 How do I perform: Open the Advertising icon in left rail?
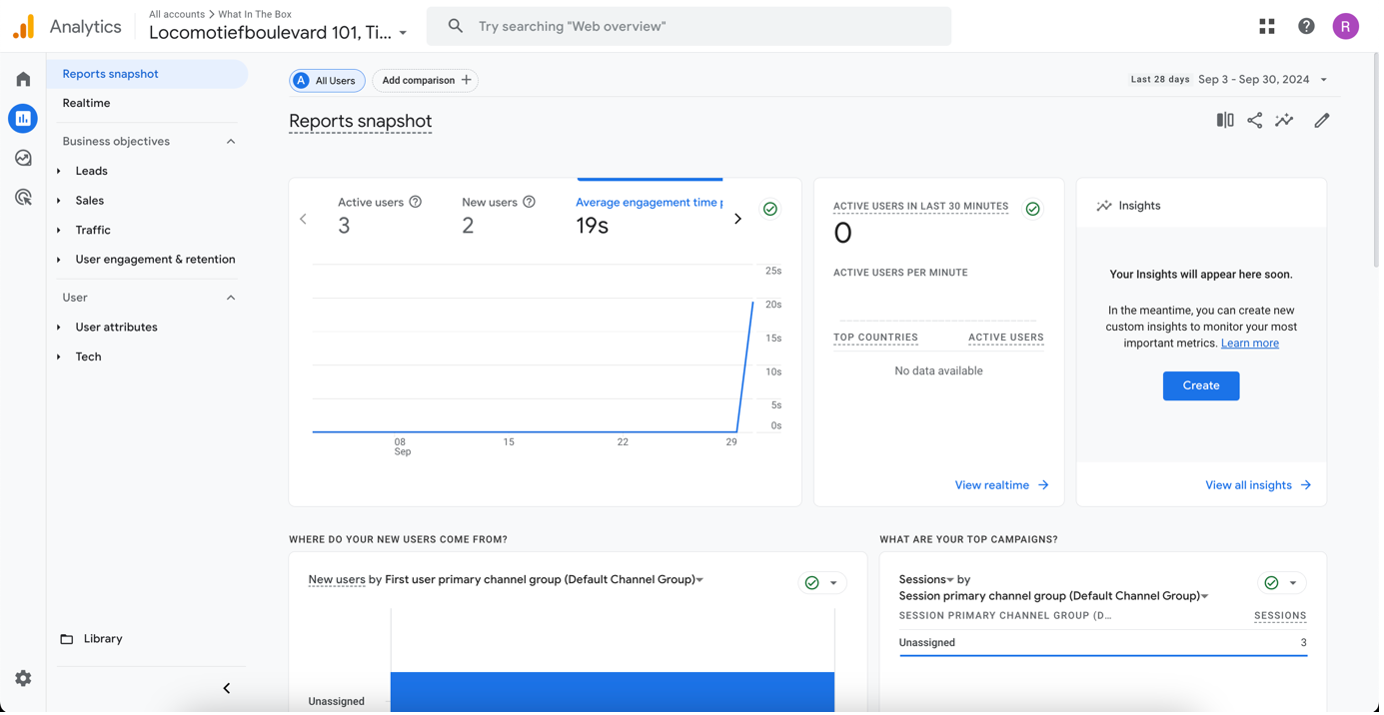[23, 197]
